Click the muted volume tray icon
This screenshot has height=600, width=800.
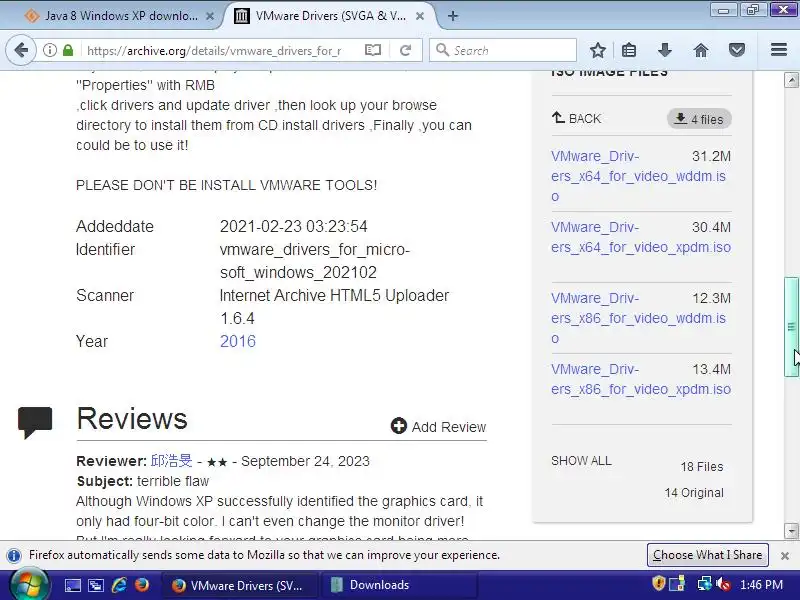click(x=723, y=584)
